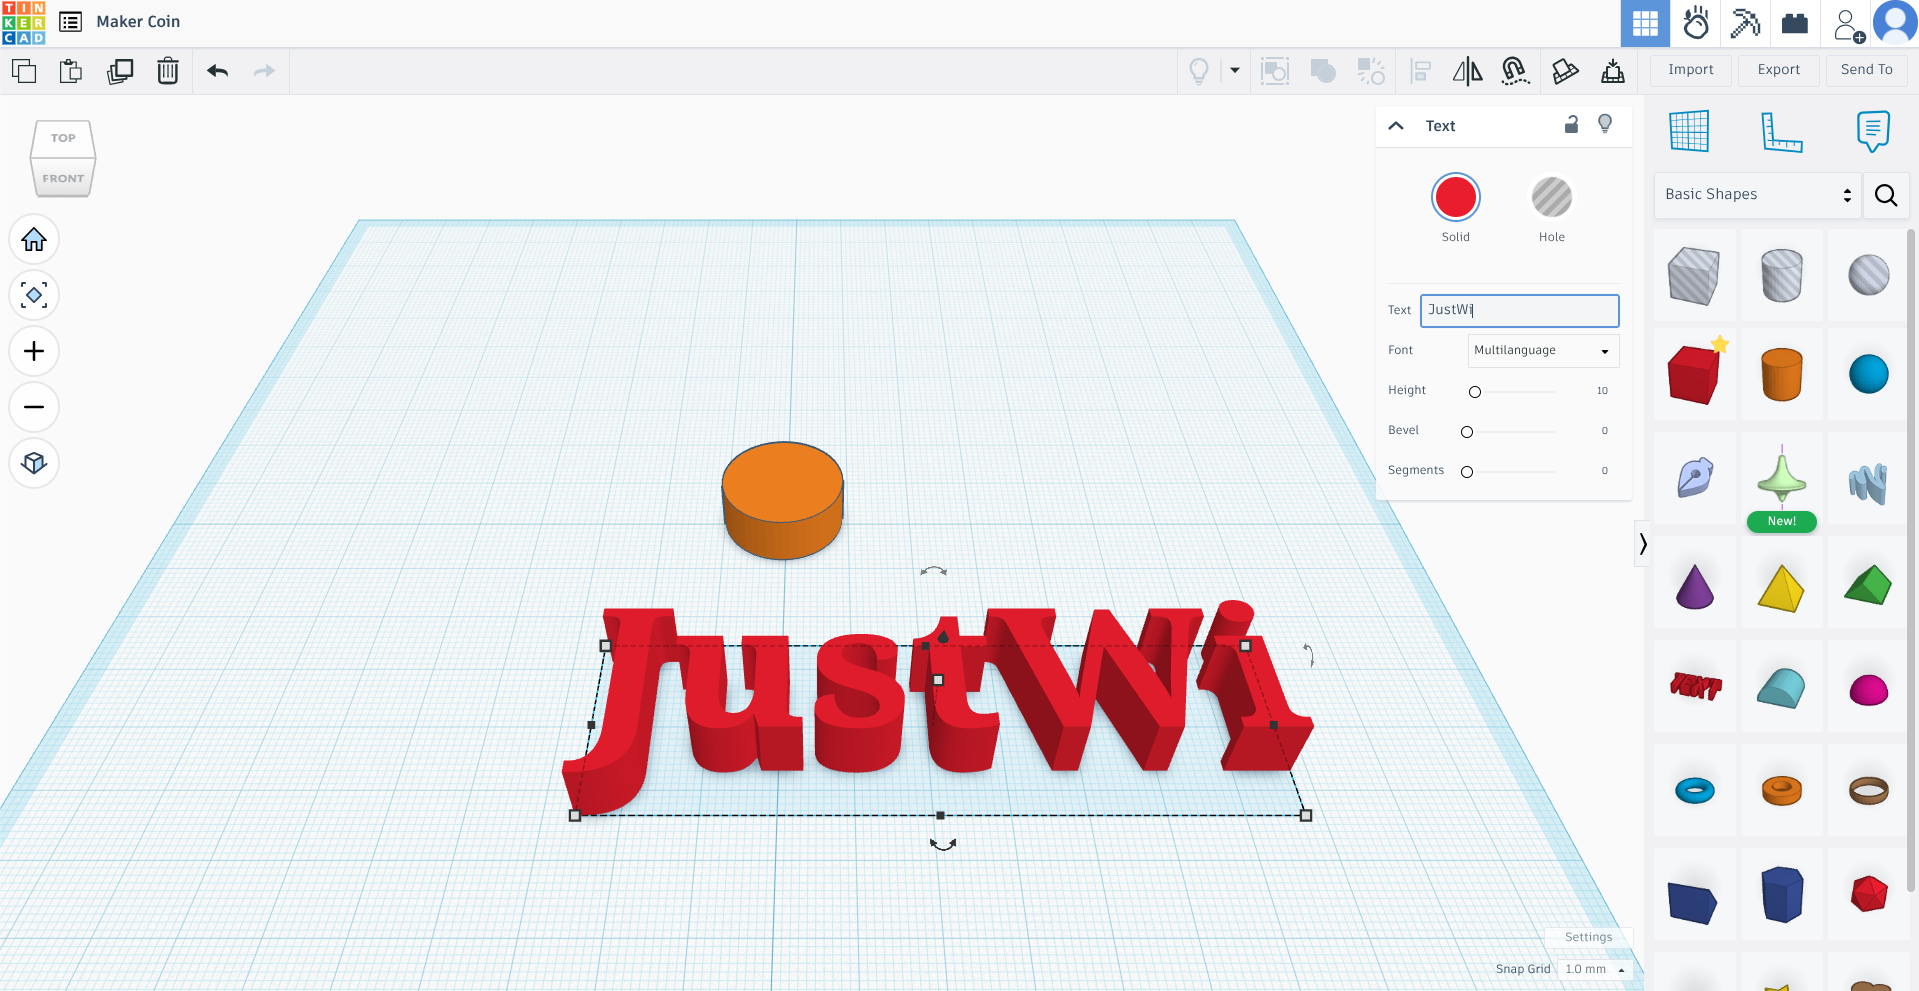Hide the selected Text shape
1919x991 pixels.
tap(1605, 124)
